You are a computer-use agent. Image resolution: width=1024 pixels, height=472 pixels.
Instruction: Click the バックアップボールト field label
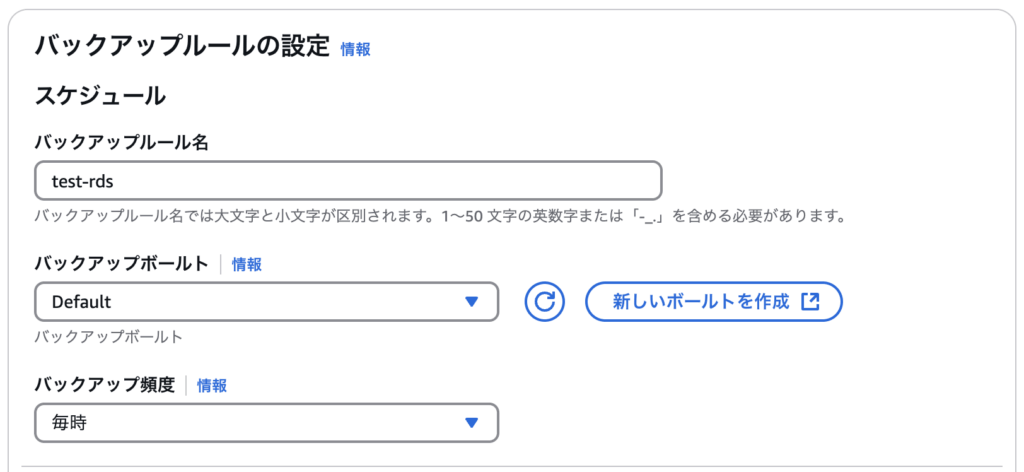click(121, 264)
